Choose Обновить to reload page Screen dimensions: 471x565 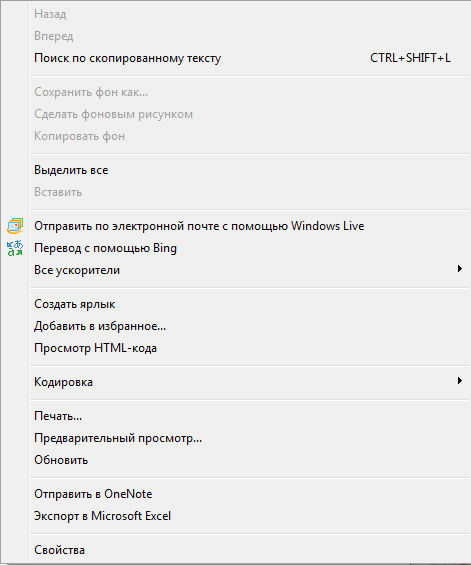pyautogui.click(x=249, y=460)
